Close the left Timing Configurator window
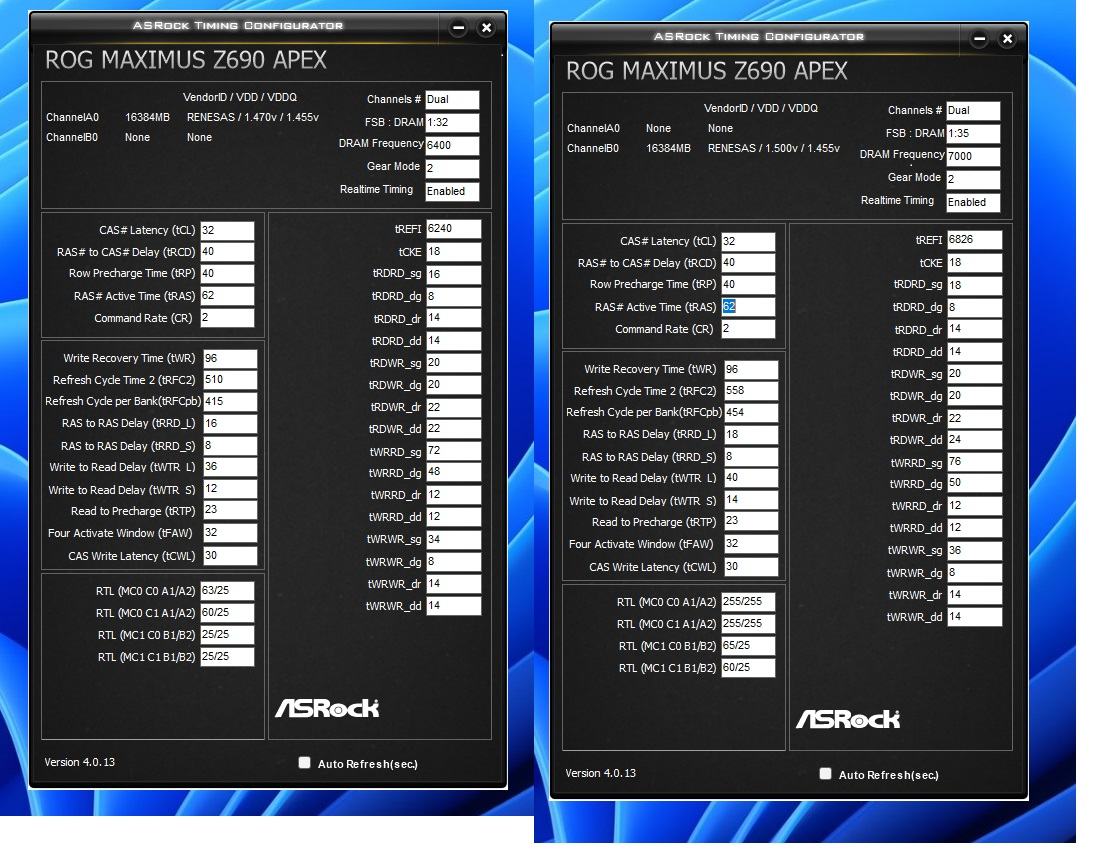 pos(486,28)
